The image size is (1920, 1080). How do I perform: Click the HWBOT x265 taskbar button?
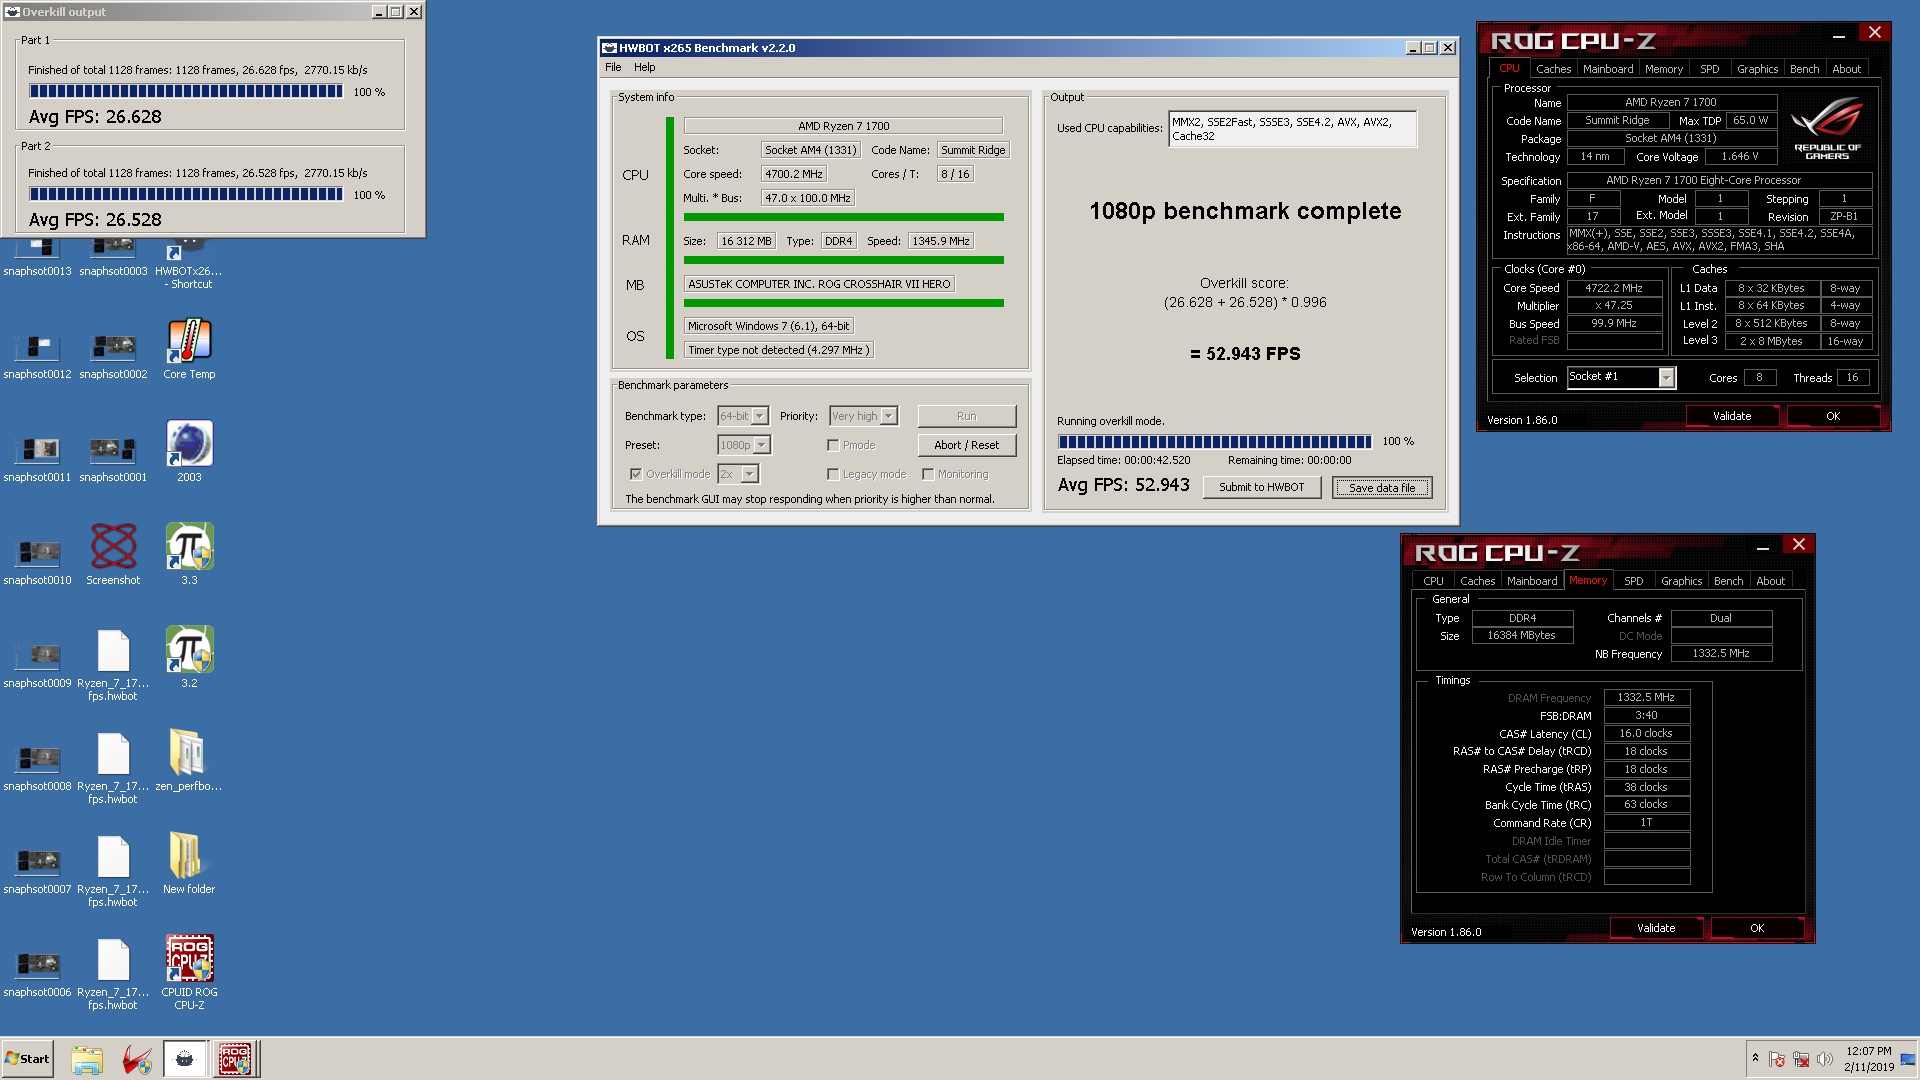point(184,1059)
